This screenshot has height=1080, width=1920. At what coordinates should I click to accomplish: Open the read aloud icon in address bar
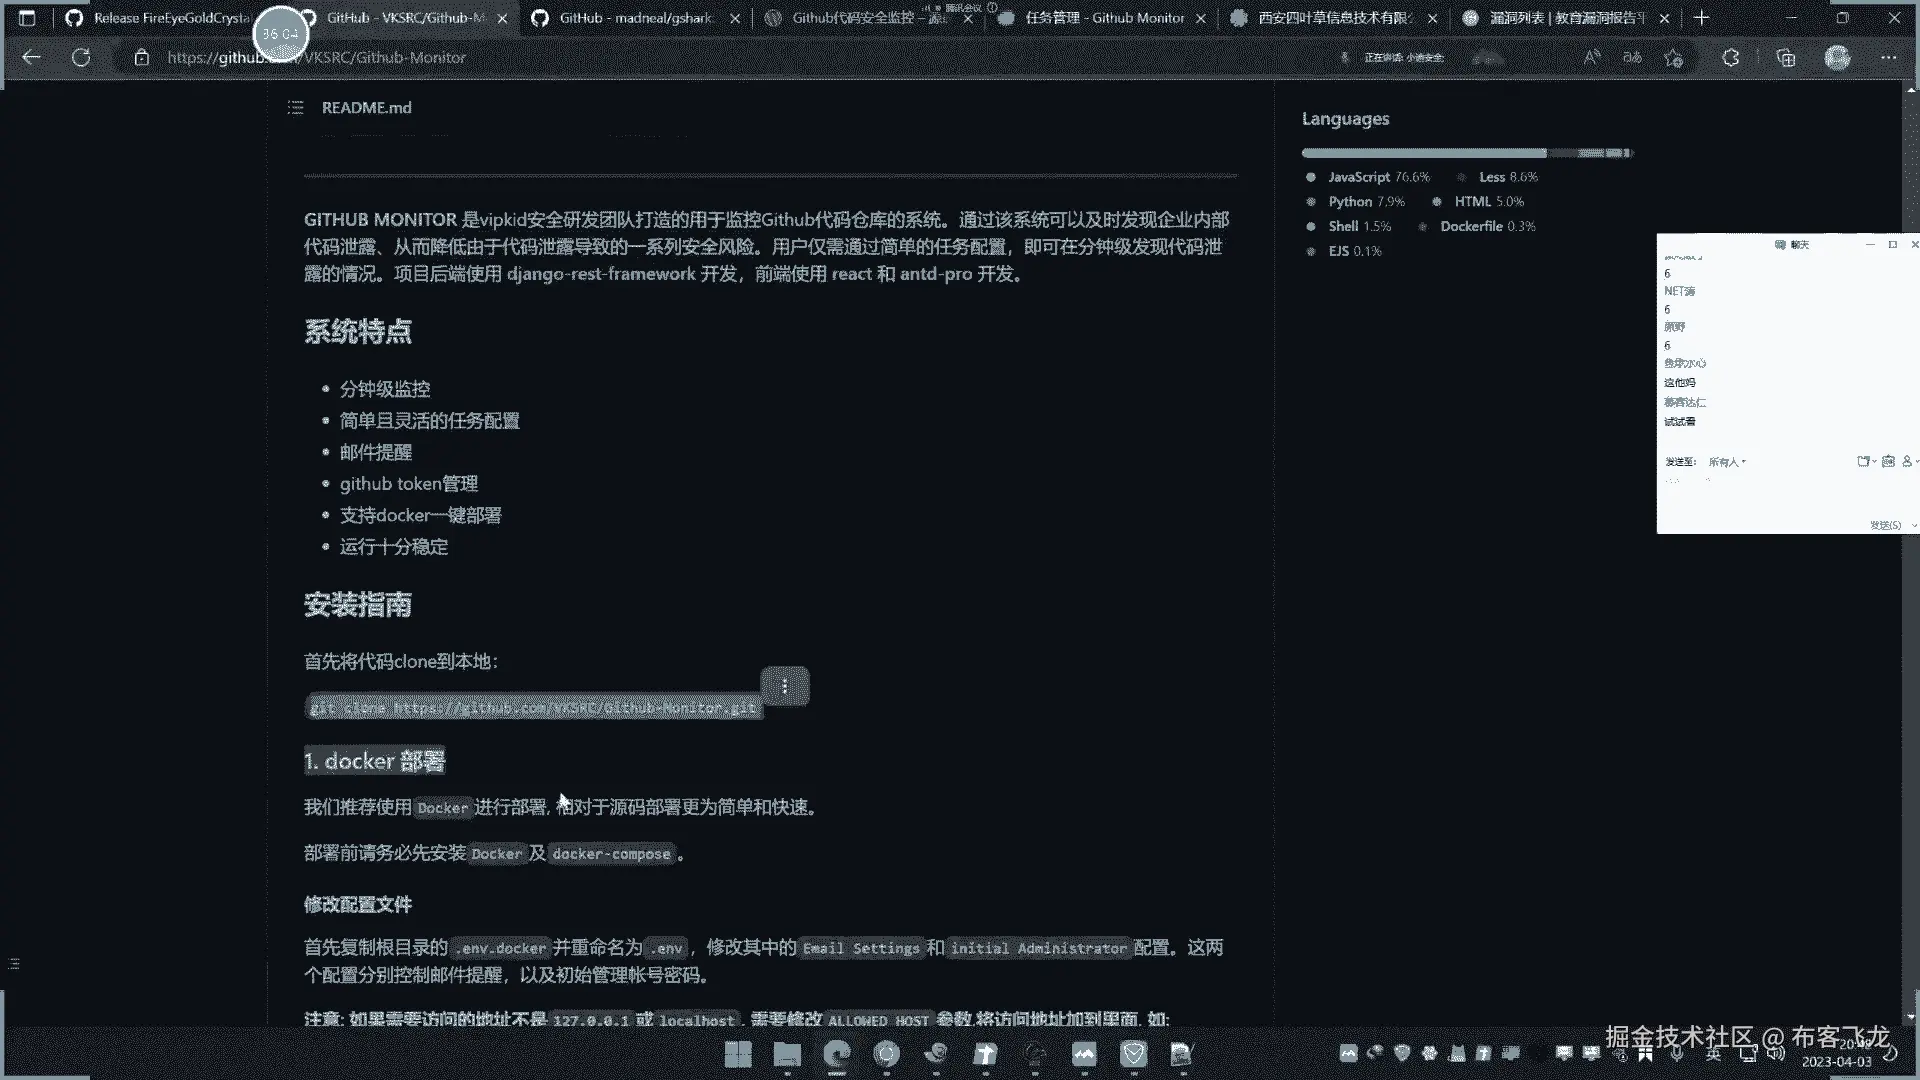click(1591, 58)
